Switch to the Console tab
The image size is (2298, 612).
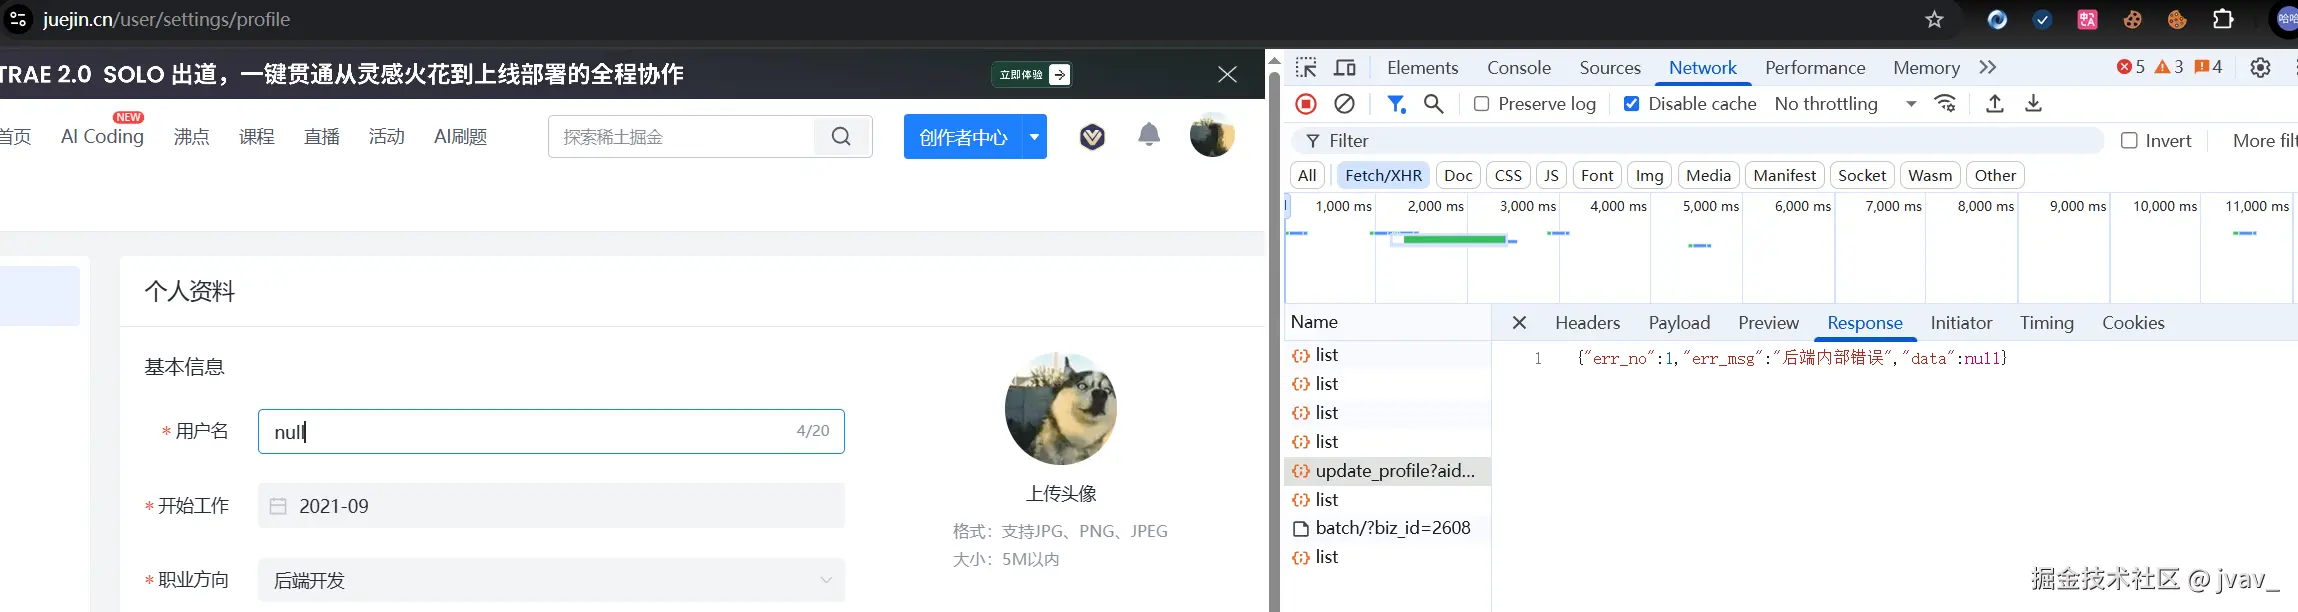click(1518, 68)
